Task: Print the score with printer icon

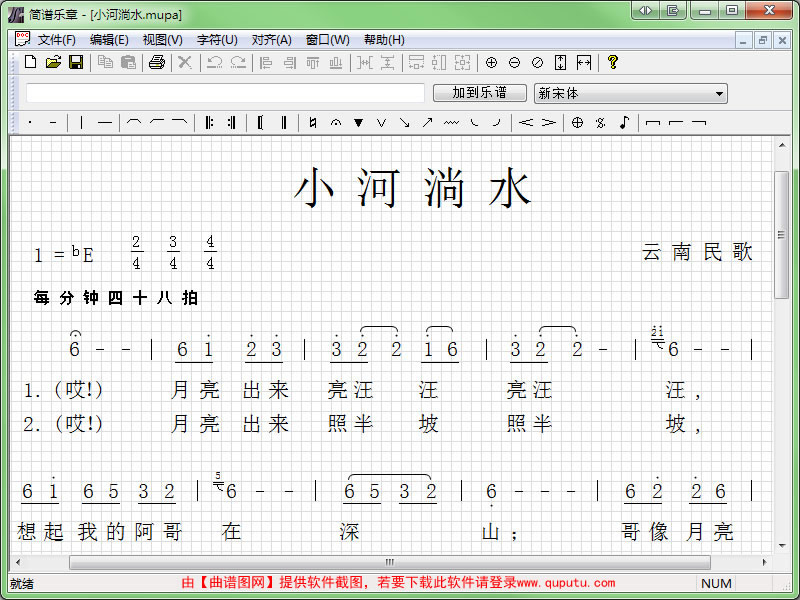Action: (157, 62)
